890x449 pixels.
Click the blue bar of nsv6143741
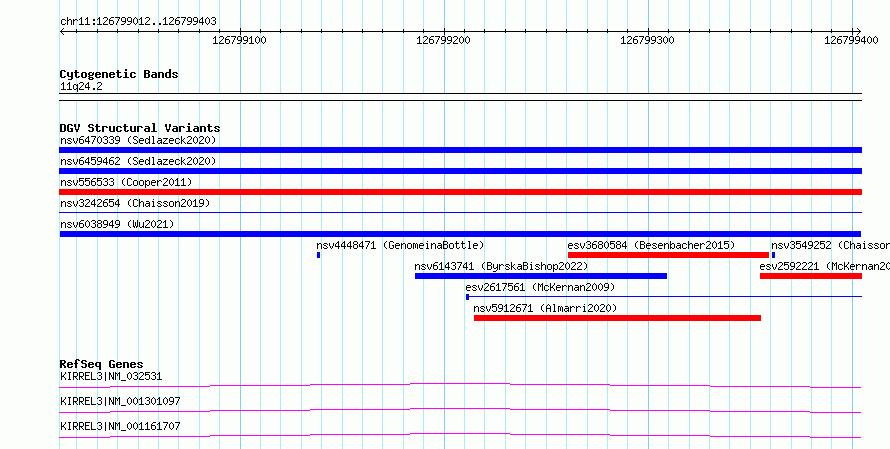click(x=541, y=276)
